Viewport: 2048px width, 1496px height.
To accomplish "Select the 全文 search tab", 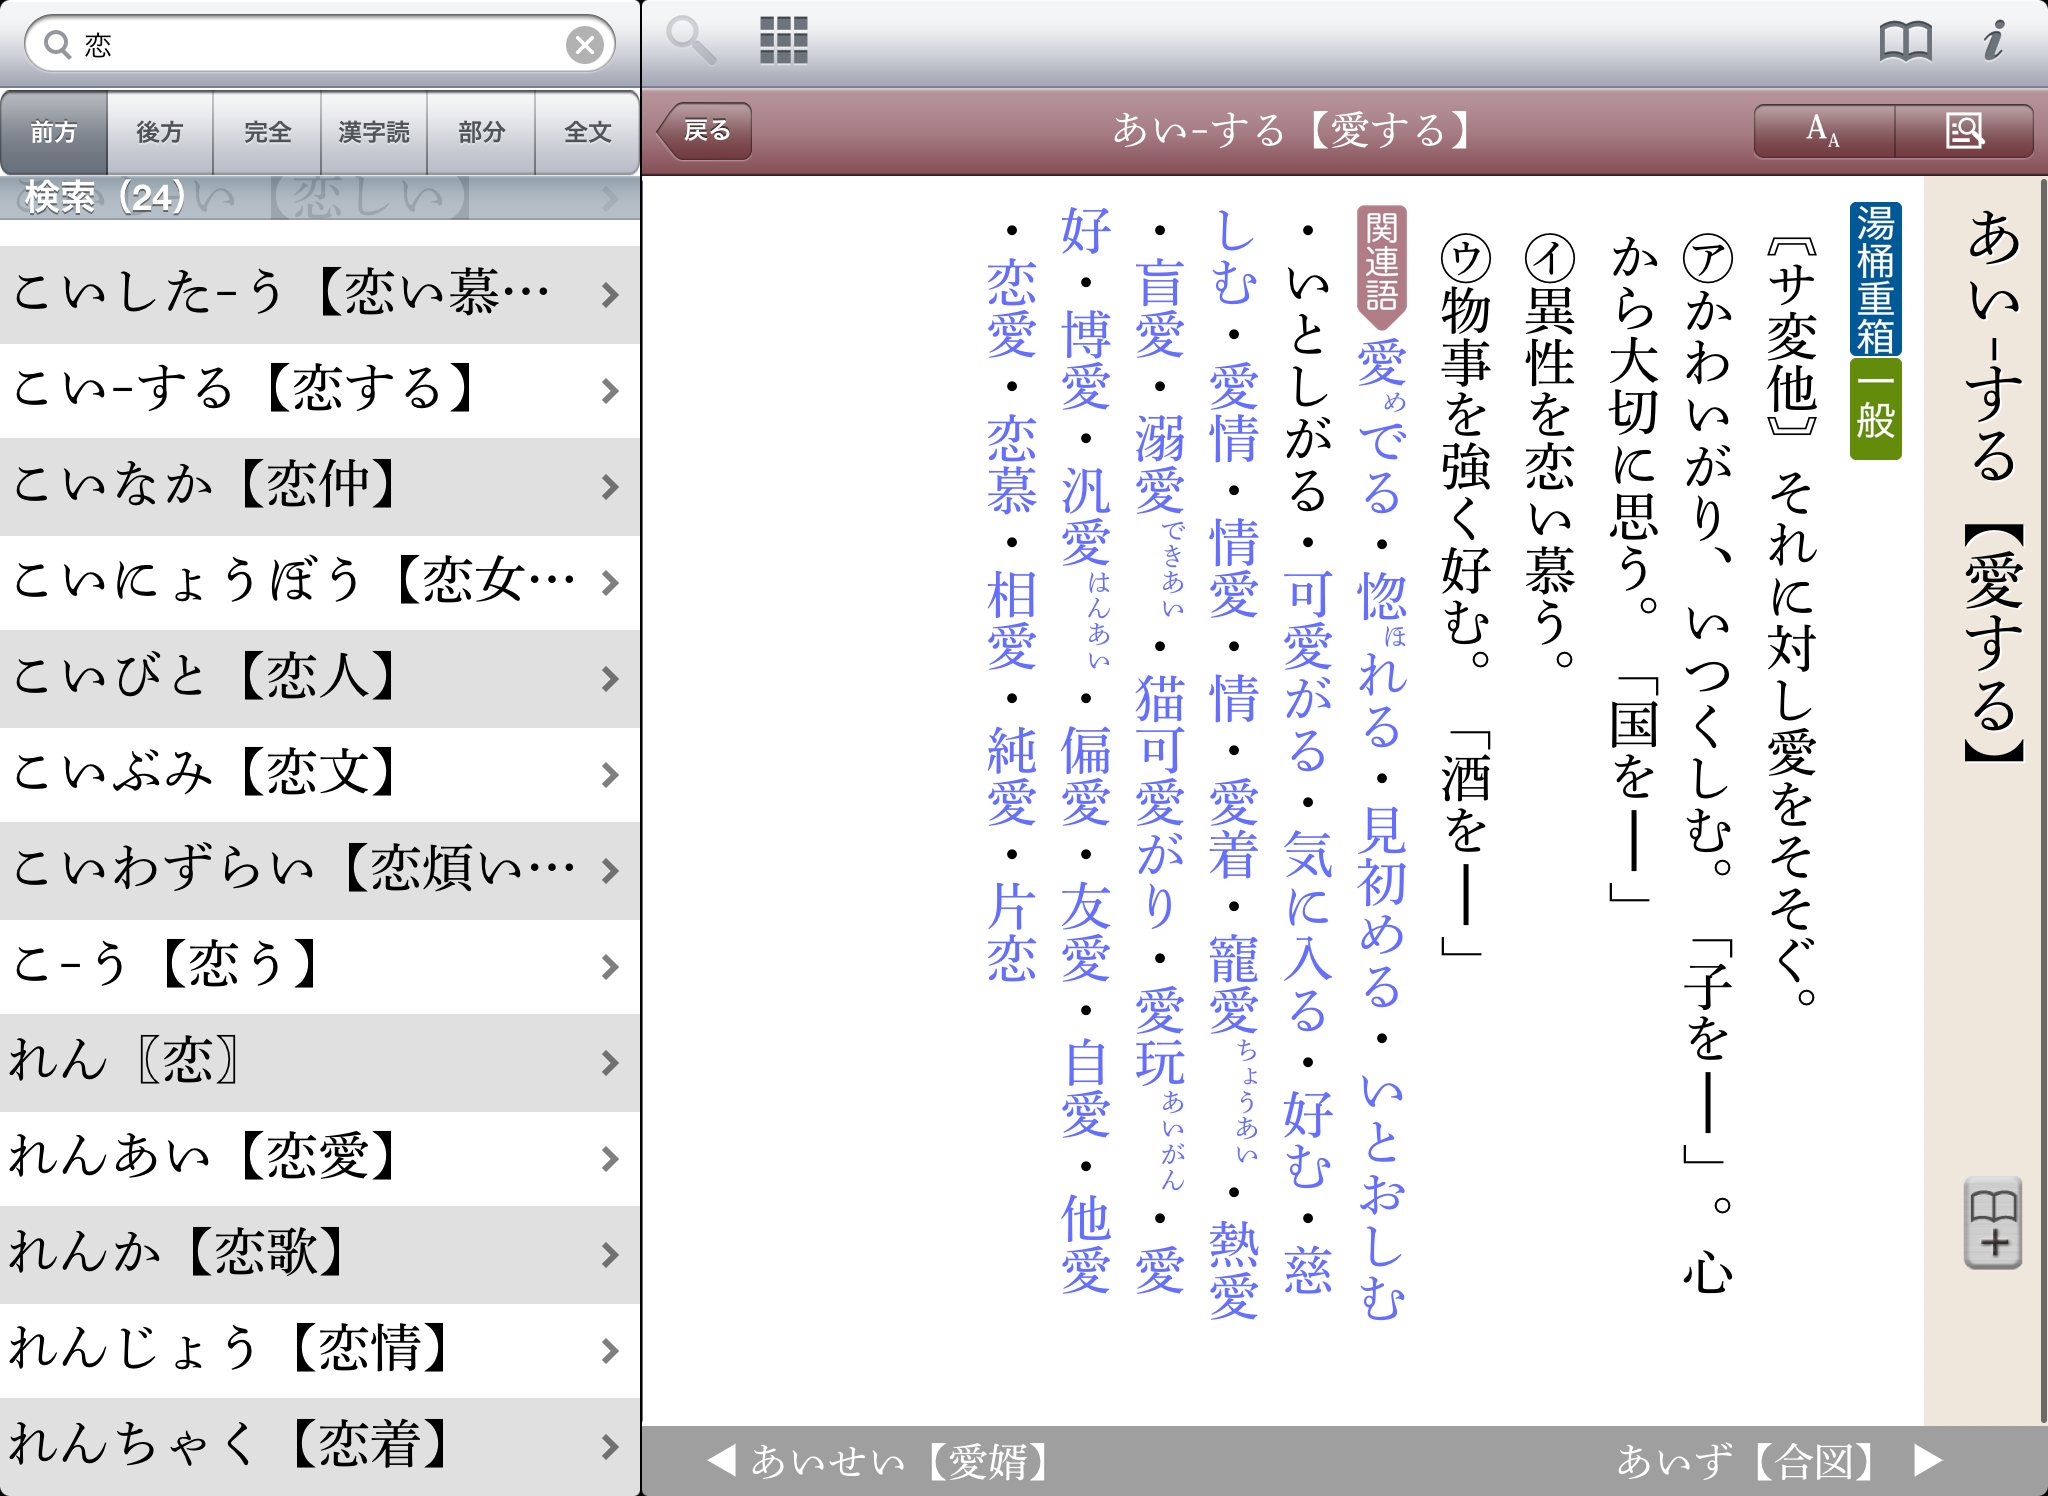I will coord(587,132).
